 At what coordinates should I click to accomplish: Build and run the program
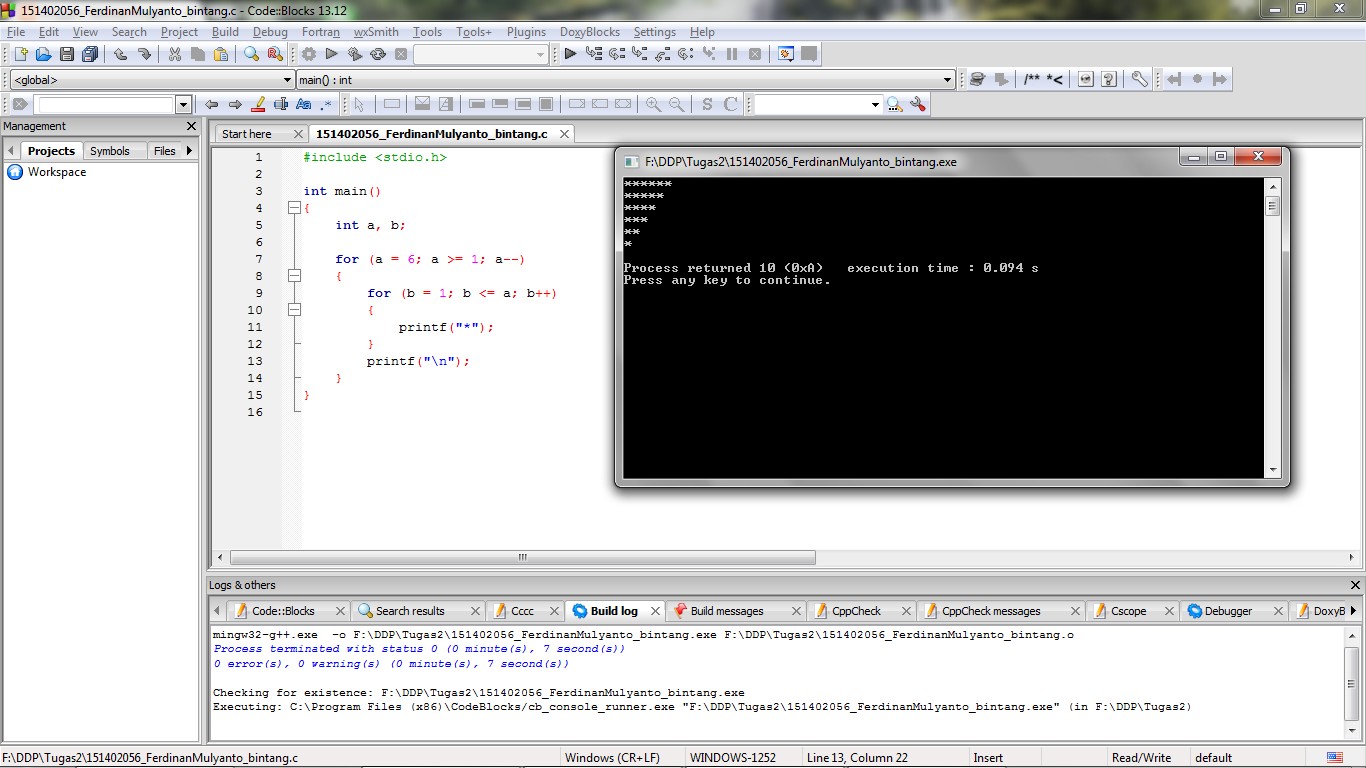click(355, 54)
